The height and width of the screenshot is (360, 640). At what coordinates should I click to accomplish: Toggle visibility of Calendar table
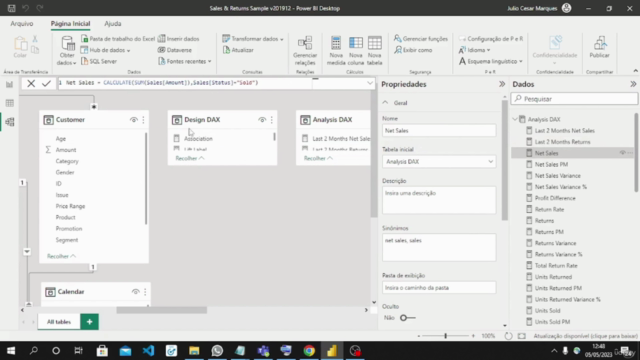pos(135,292)
